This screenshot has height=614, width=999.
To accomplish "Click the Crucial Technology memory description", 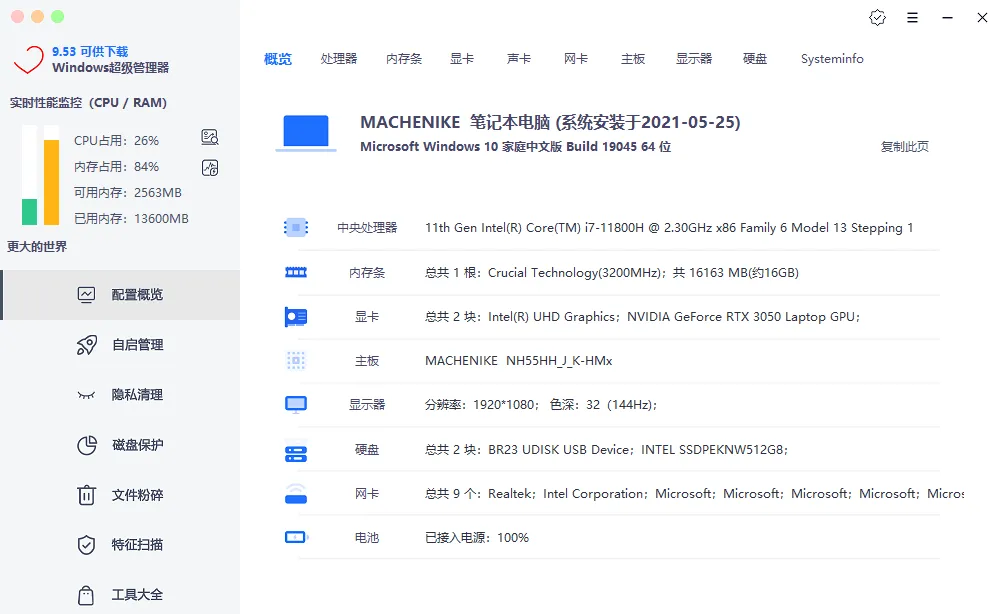I will (x=612, y=273).
